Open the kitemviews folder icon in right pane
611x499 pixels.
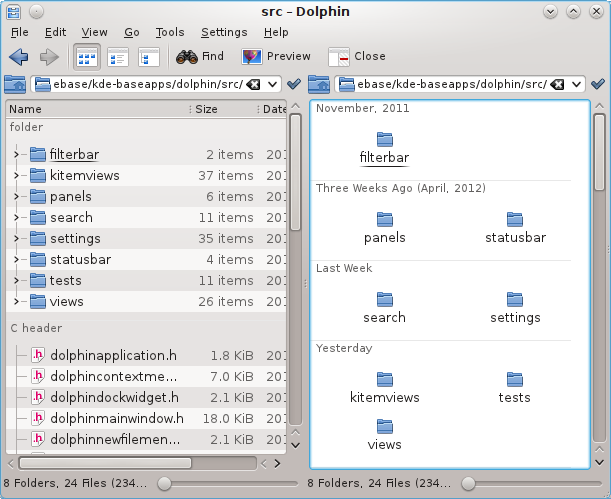click(385, 379)
